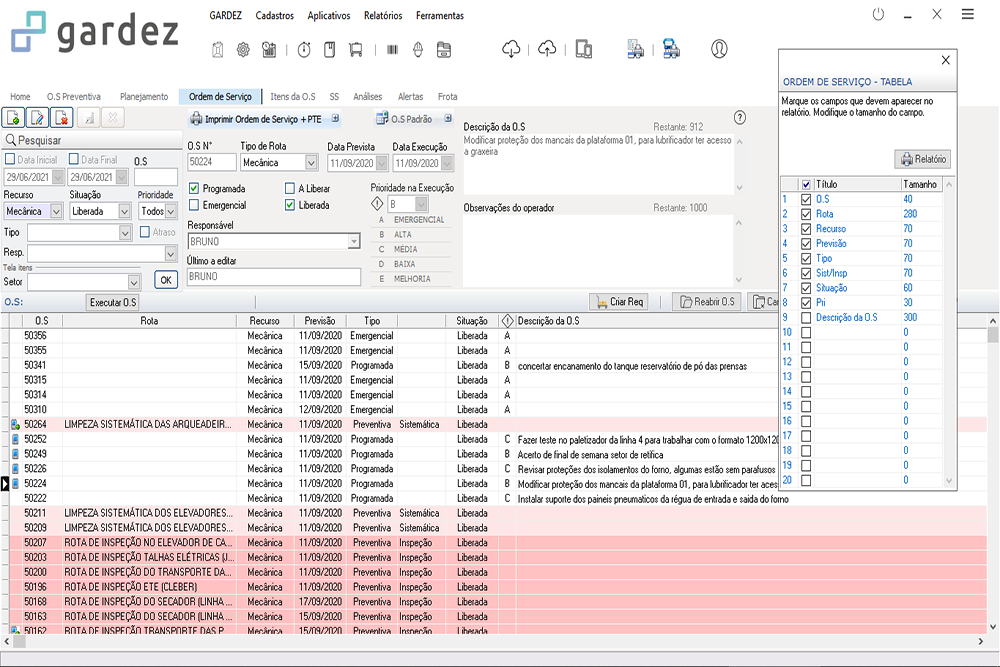Expand the Responsável BRUNO combo box

(354, 242)
